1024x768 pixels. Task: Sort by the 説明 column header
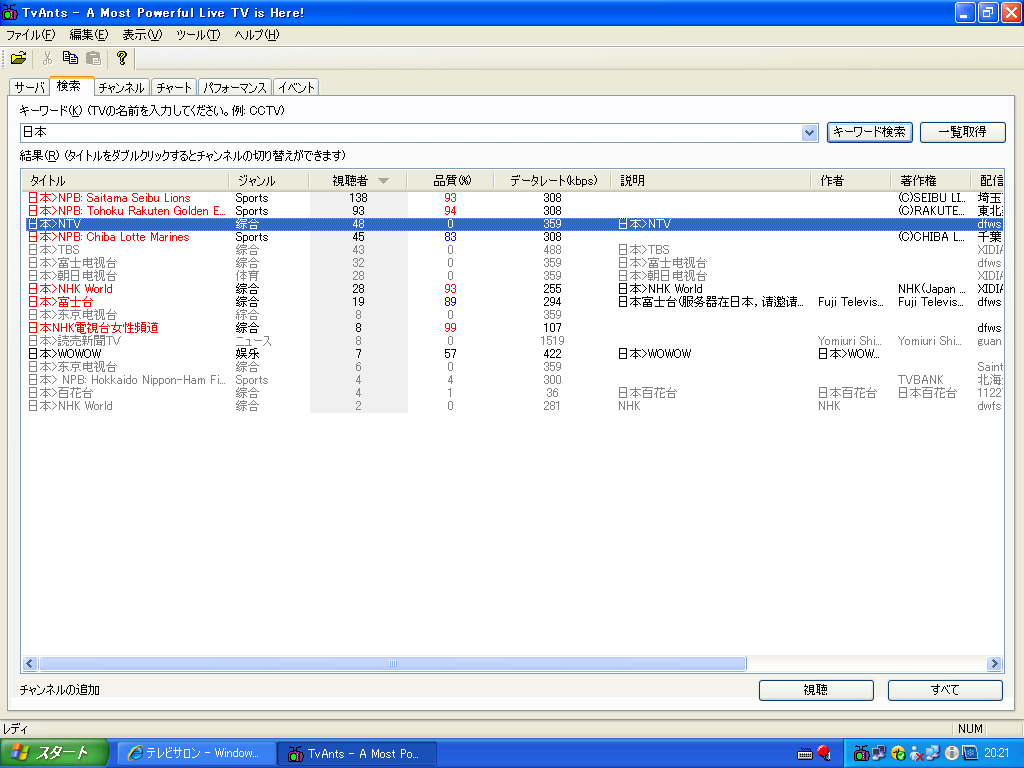(x=711, y=181)
